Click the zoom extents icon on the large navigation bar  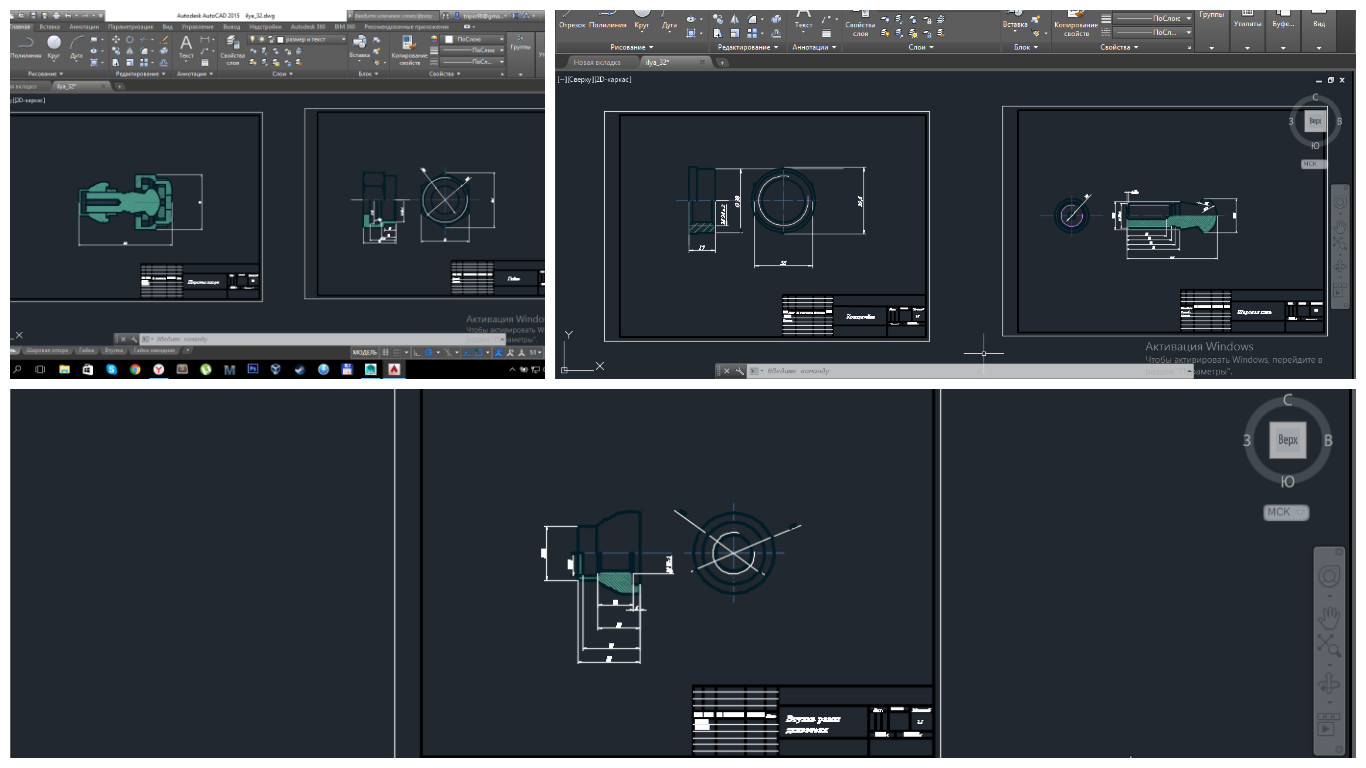1329,645
